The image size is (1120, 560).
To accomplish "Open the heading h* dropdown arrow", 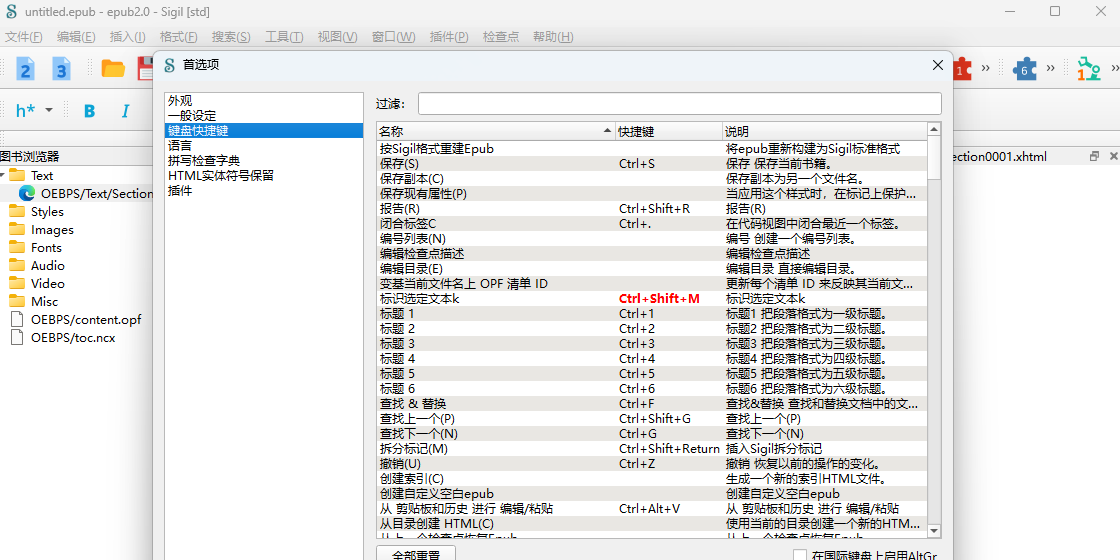I will 49,110.
